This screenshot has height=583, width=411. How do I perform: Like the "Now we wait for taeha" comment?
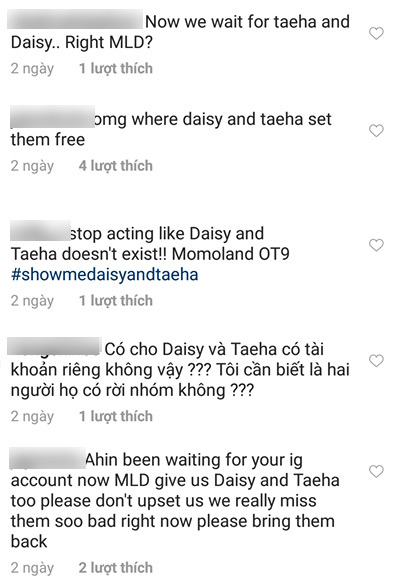click(x=376, y=33)
